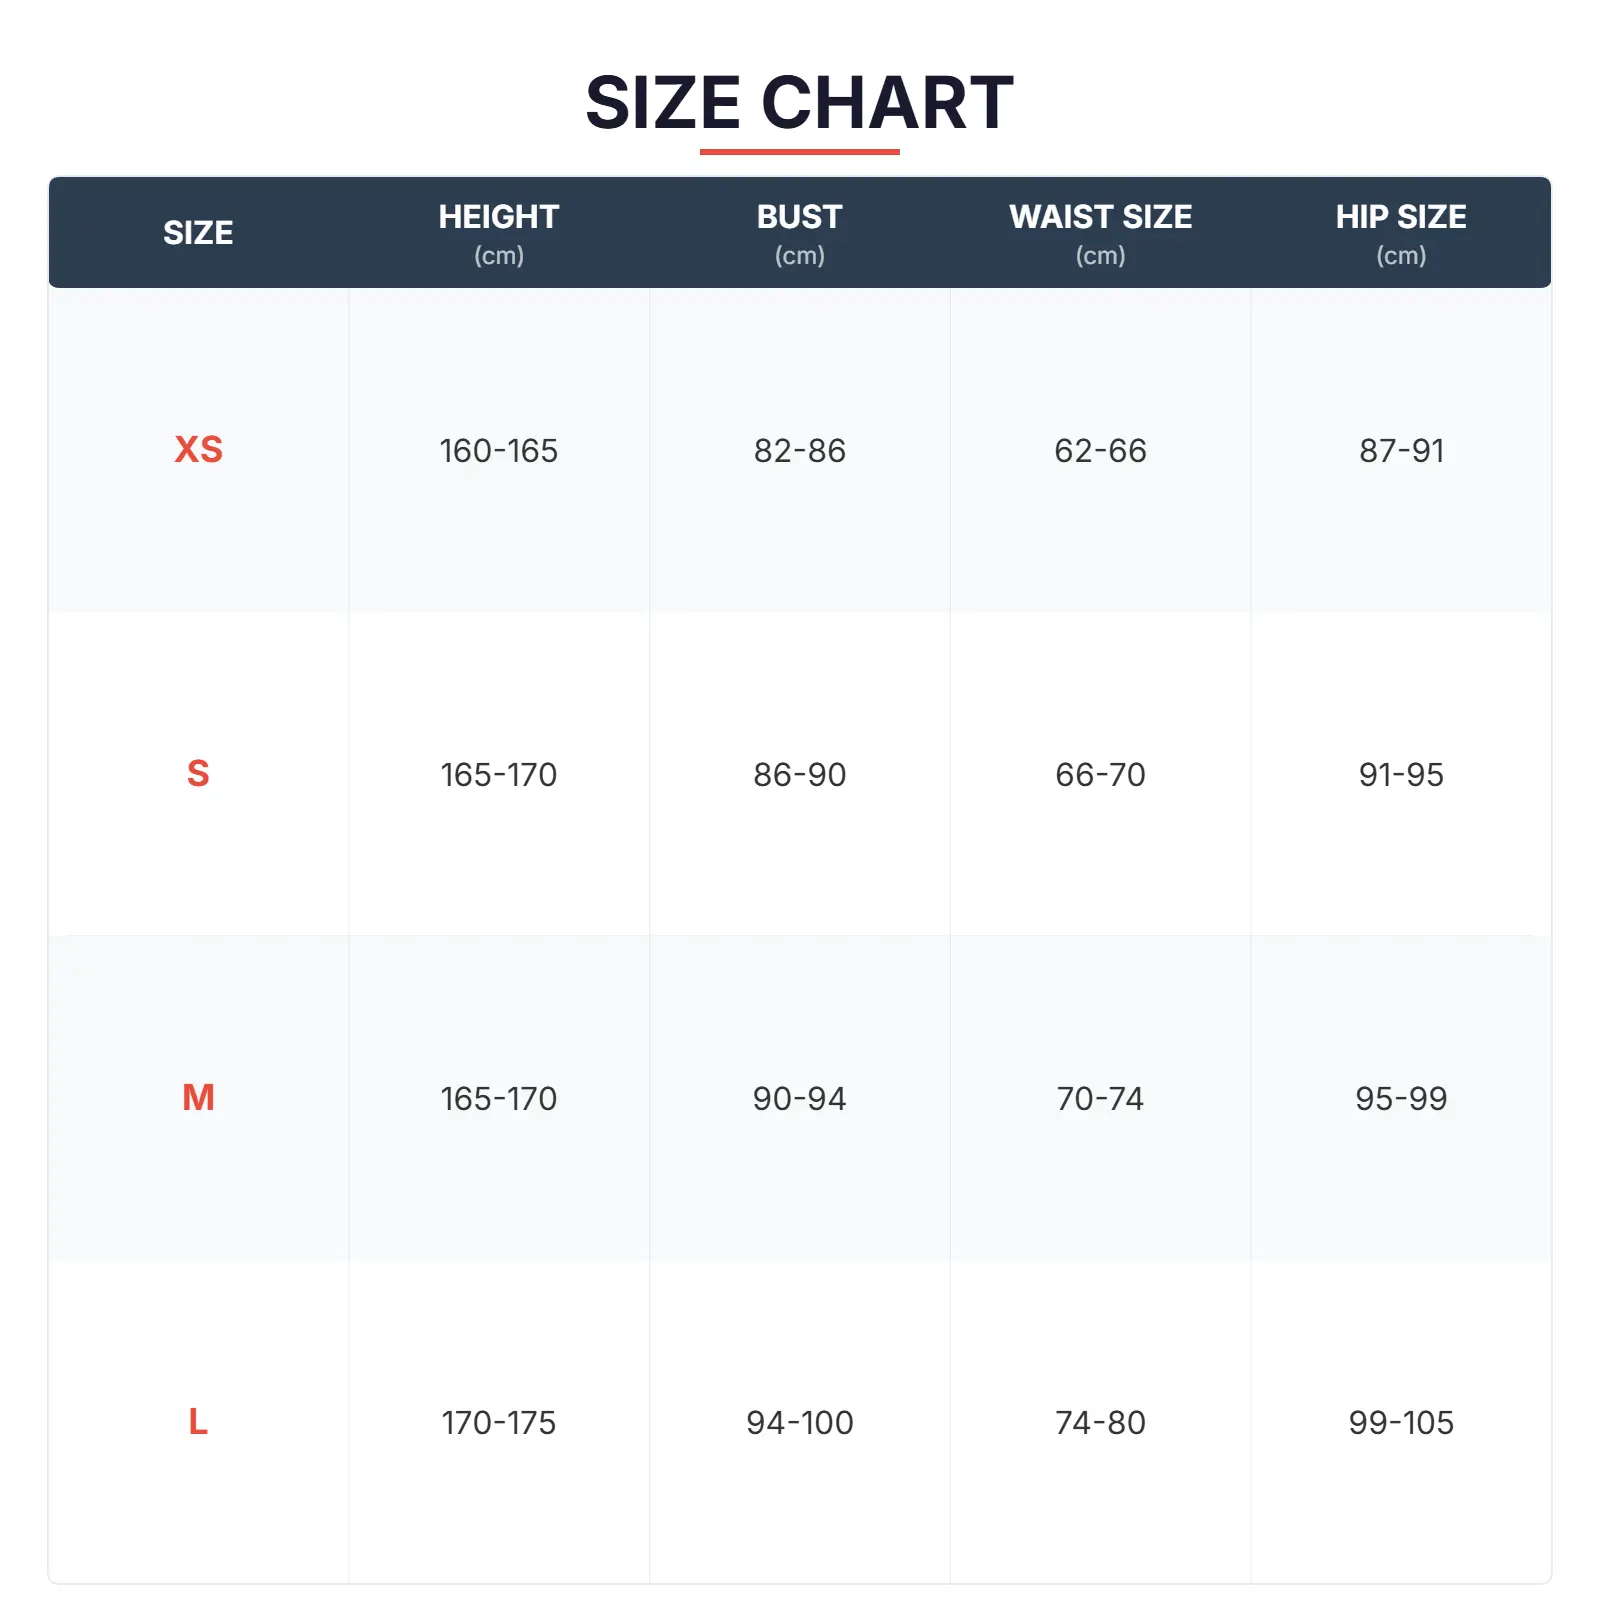
Task: Choose the S size label
Action: pos(198,774)
